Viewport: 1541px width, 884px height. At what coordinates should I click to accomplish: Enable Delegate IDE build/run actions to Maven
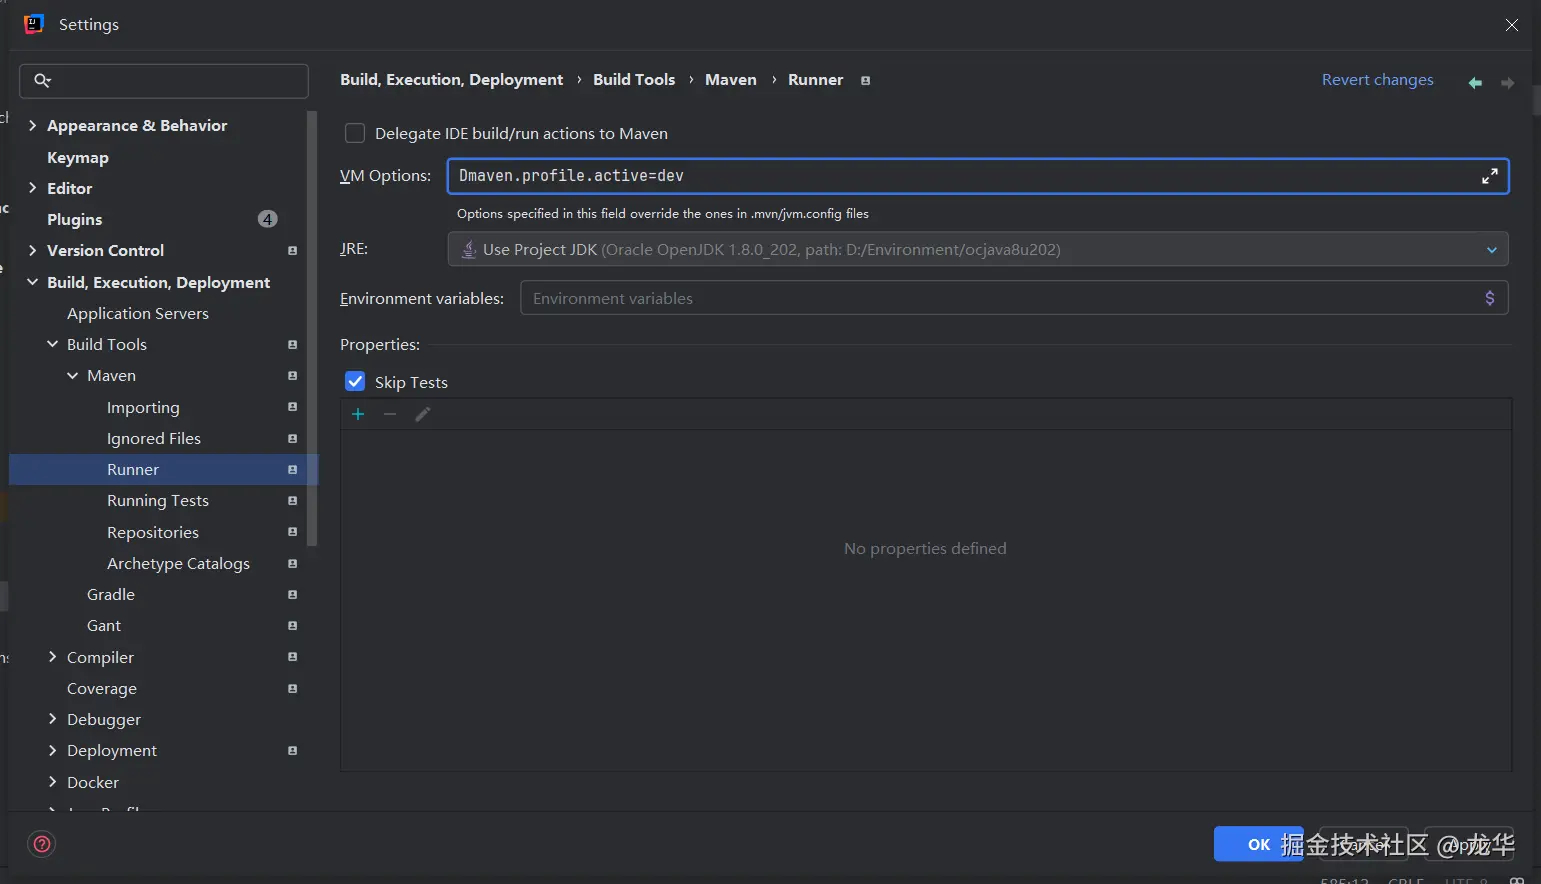[355, 133]
